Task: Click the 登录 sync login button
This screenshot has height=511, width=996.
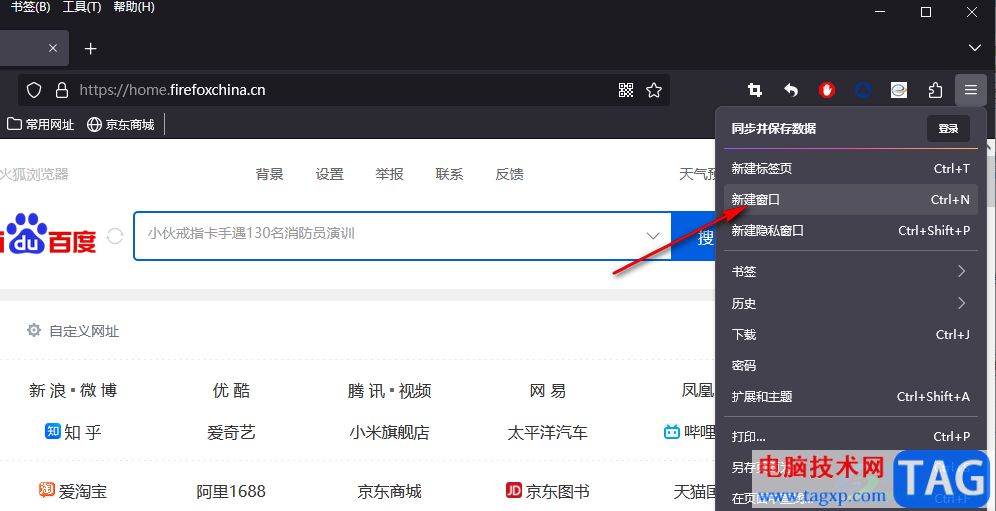Action: [948, 128]
